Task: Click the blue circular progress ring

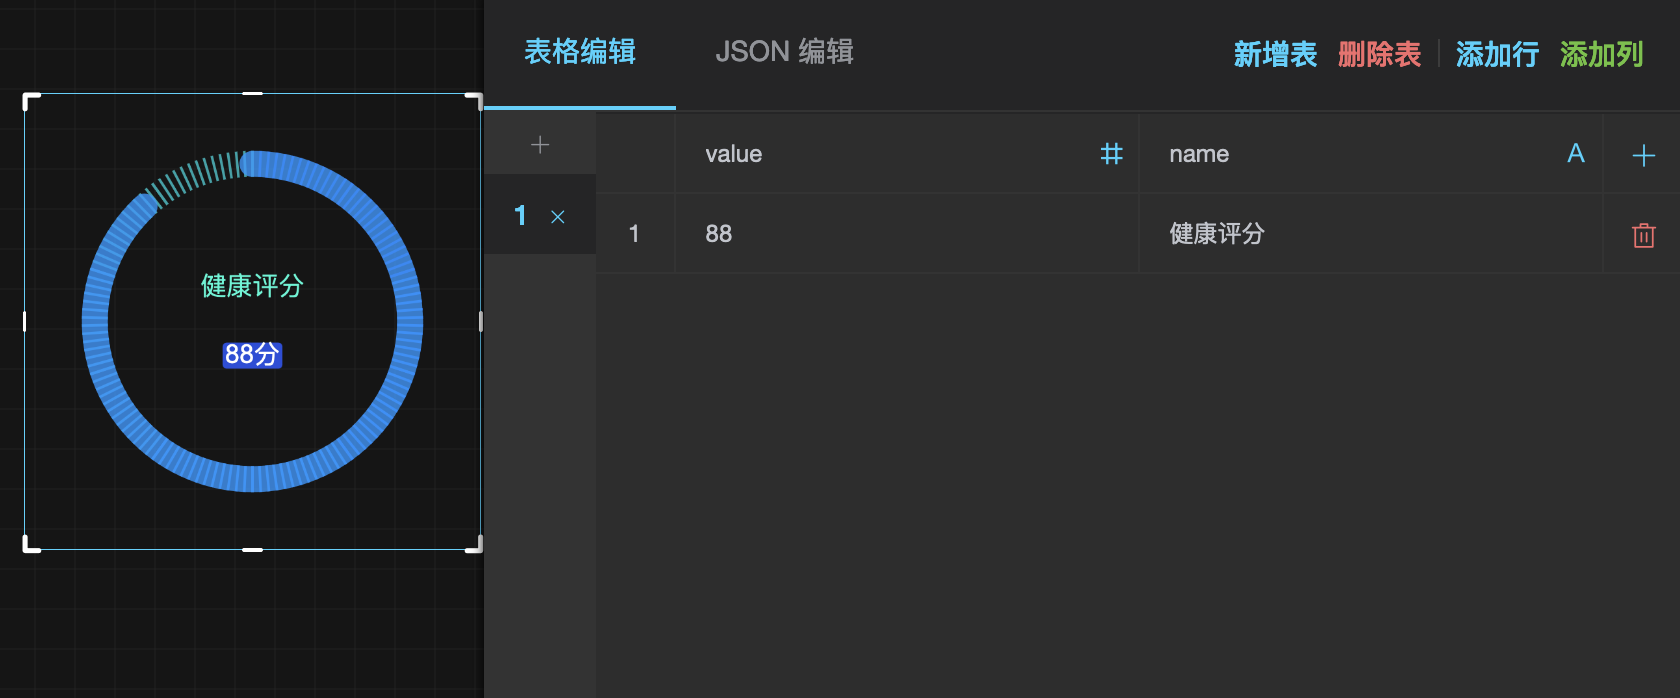Action: click(x=409, y=322)
